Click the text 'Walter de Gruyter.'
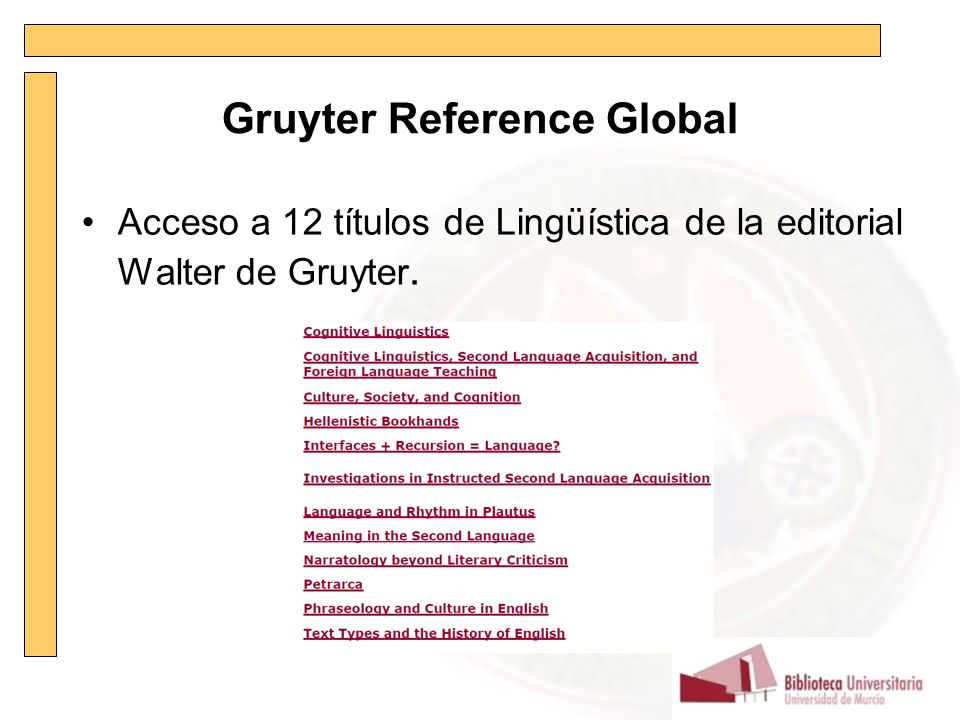Viewport: 960px width, 720px height. (x=268, y=272)
